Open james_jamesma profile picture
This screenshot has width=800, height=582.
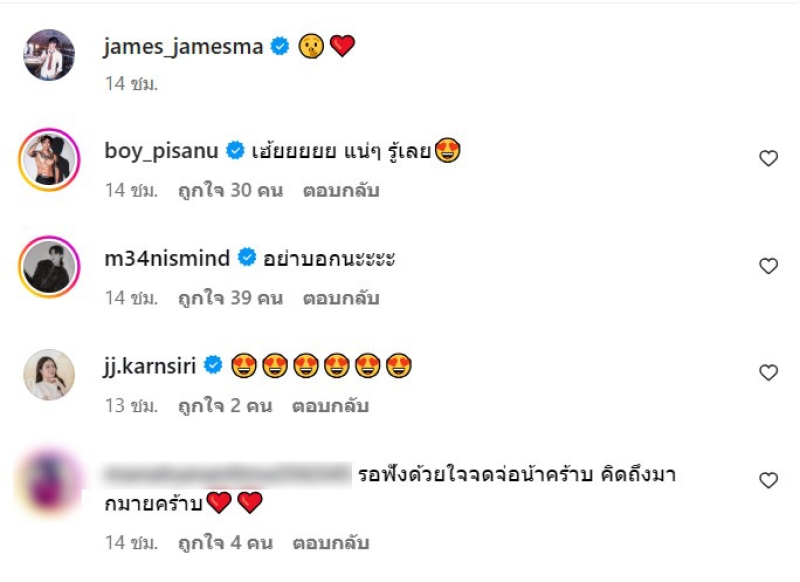point(49,55)
